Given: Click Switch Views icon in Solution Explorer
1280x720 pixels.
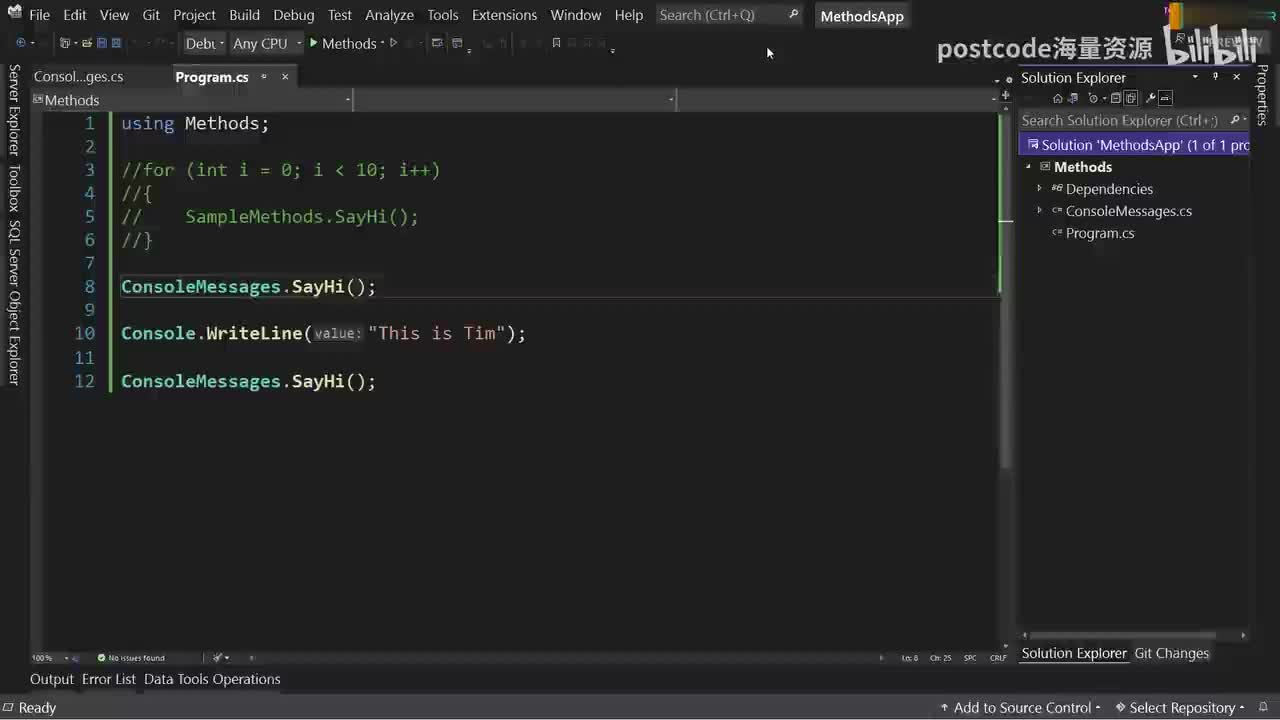Looking at the screenshot, I should click(1073, 98).
